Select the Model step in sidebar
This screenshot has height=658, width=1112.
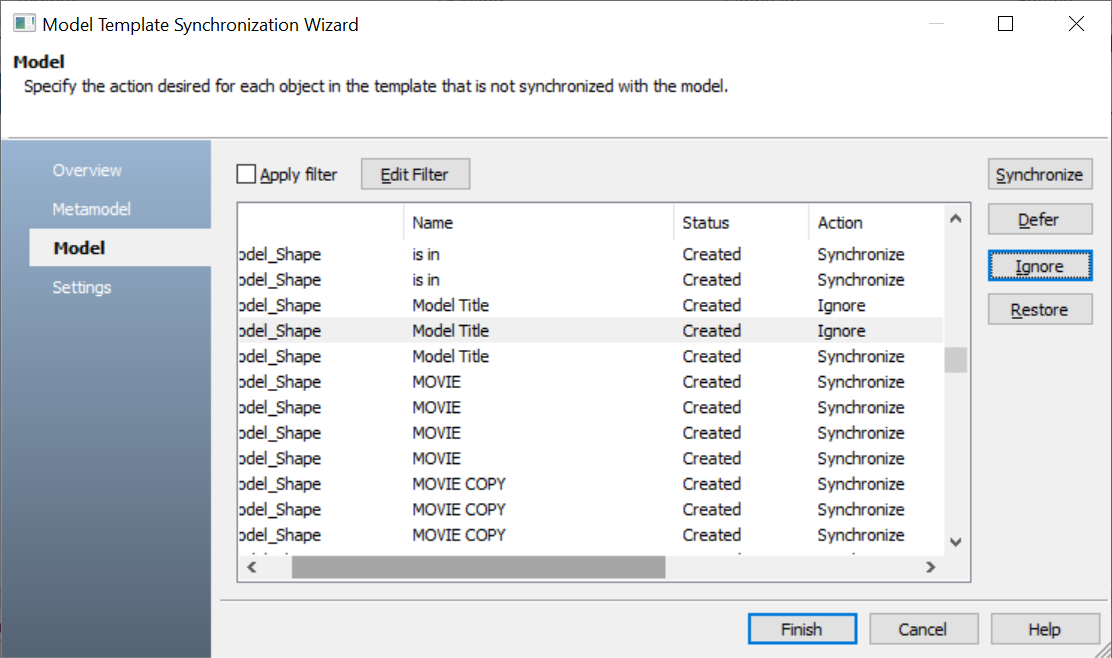(80, 248)
